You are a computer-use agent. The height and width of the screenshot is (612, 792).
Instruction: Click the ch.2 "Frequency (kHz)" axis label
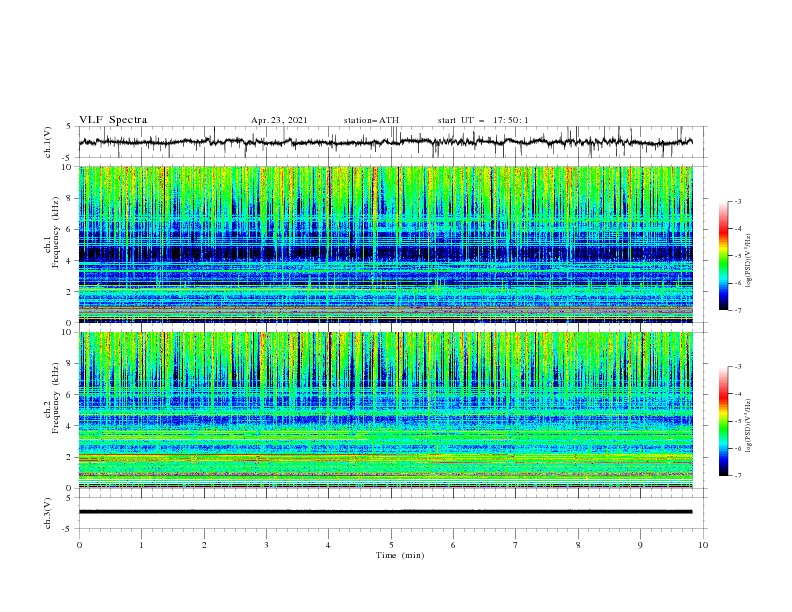point(56,398)
